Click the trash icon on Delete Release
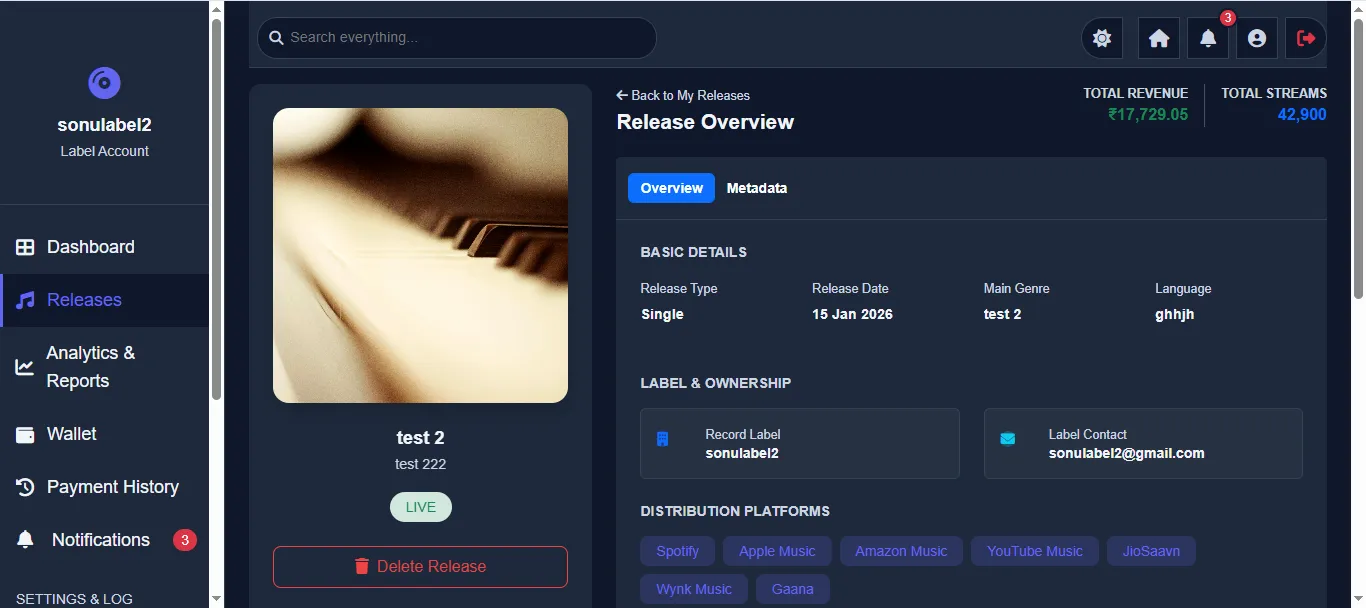Screen dimensions: 1366x608 click(362, 566)
